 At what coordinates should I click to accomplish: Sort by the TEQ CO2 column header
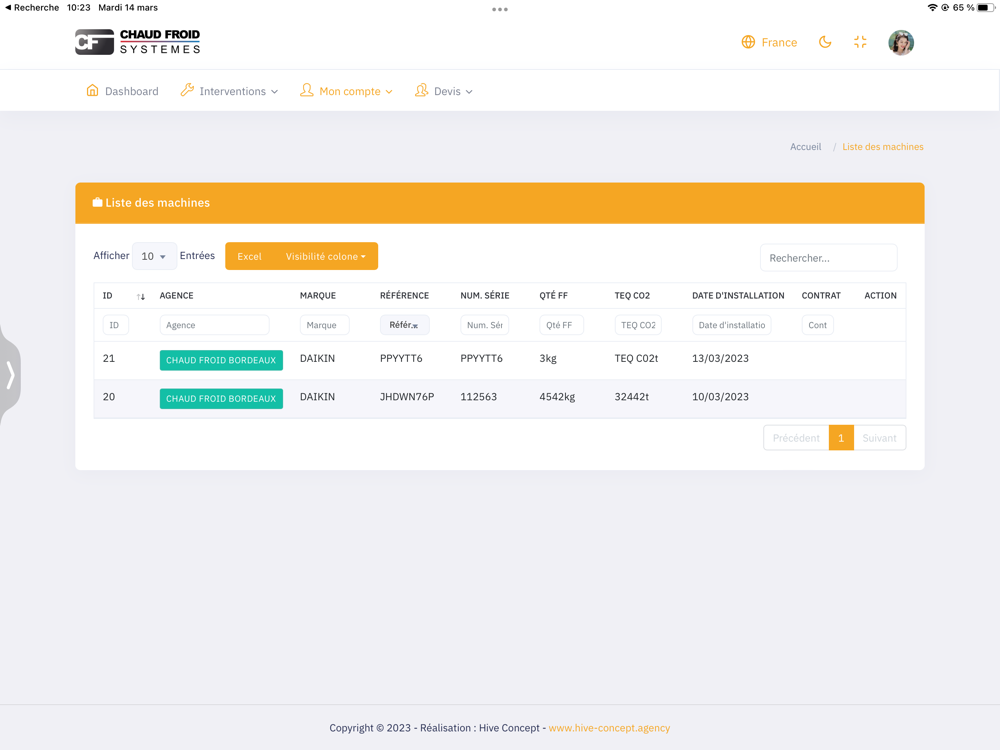point(632,296)
